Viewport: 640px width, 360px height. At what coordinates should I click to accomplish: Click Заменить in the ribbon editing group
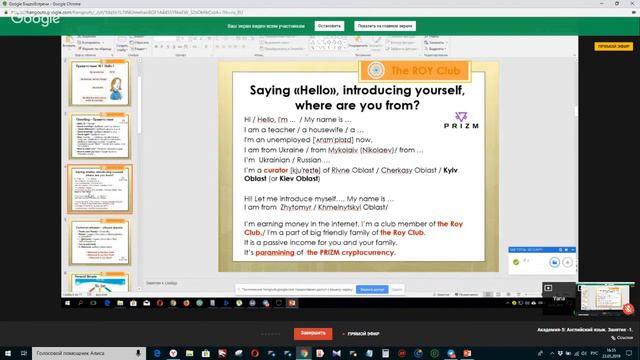pos(436,42)
